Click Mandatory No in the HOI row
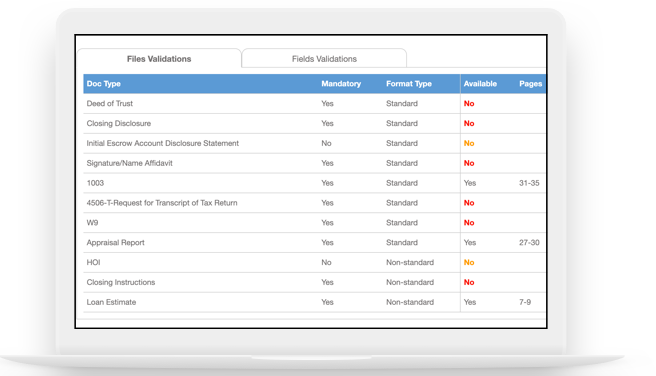The height and width of the screenshot is (376, 656). pos(326,262)
